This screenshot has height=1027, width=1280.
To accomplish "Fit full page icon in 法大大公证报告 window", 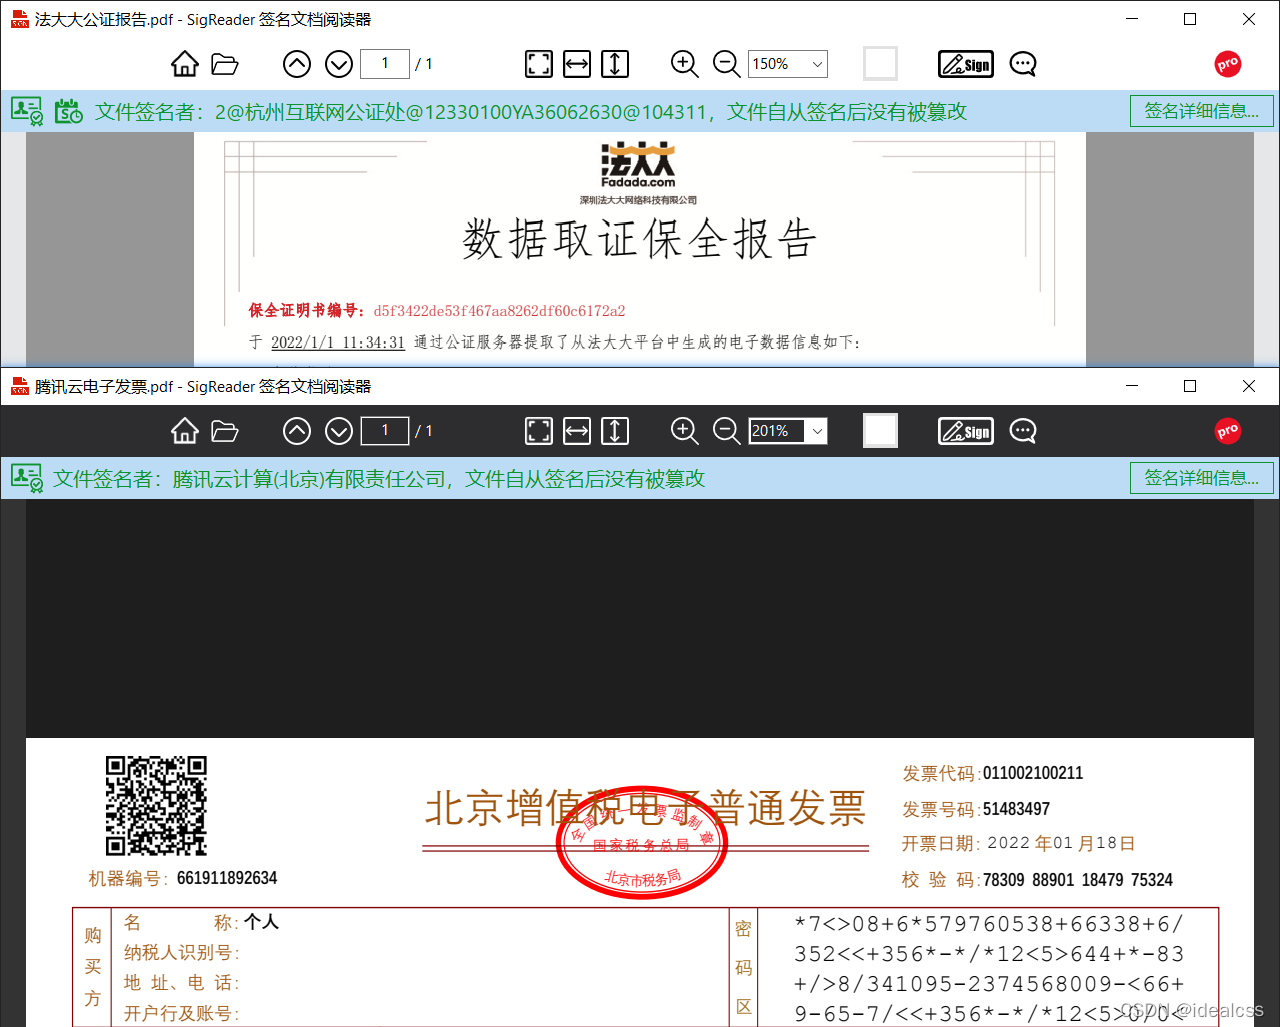I will pos(539,64).
